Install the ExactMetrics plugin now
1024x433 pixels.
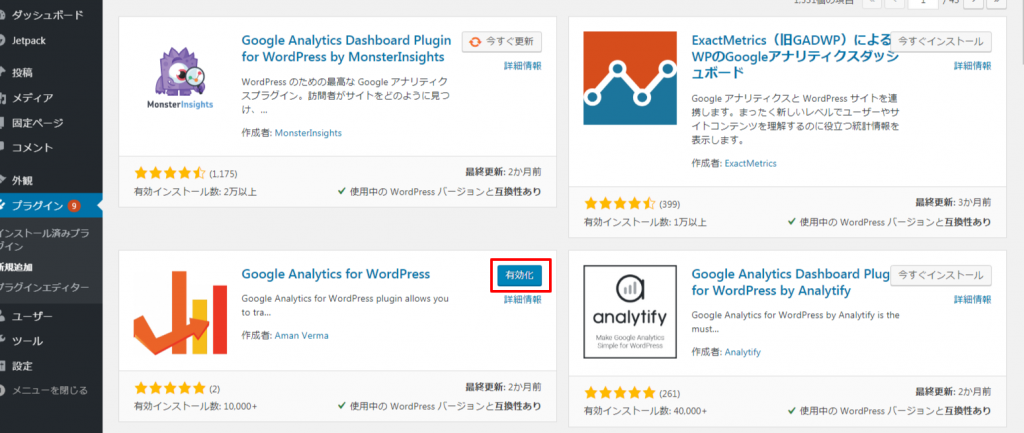(x=941, y=41)
